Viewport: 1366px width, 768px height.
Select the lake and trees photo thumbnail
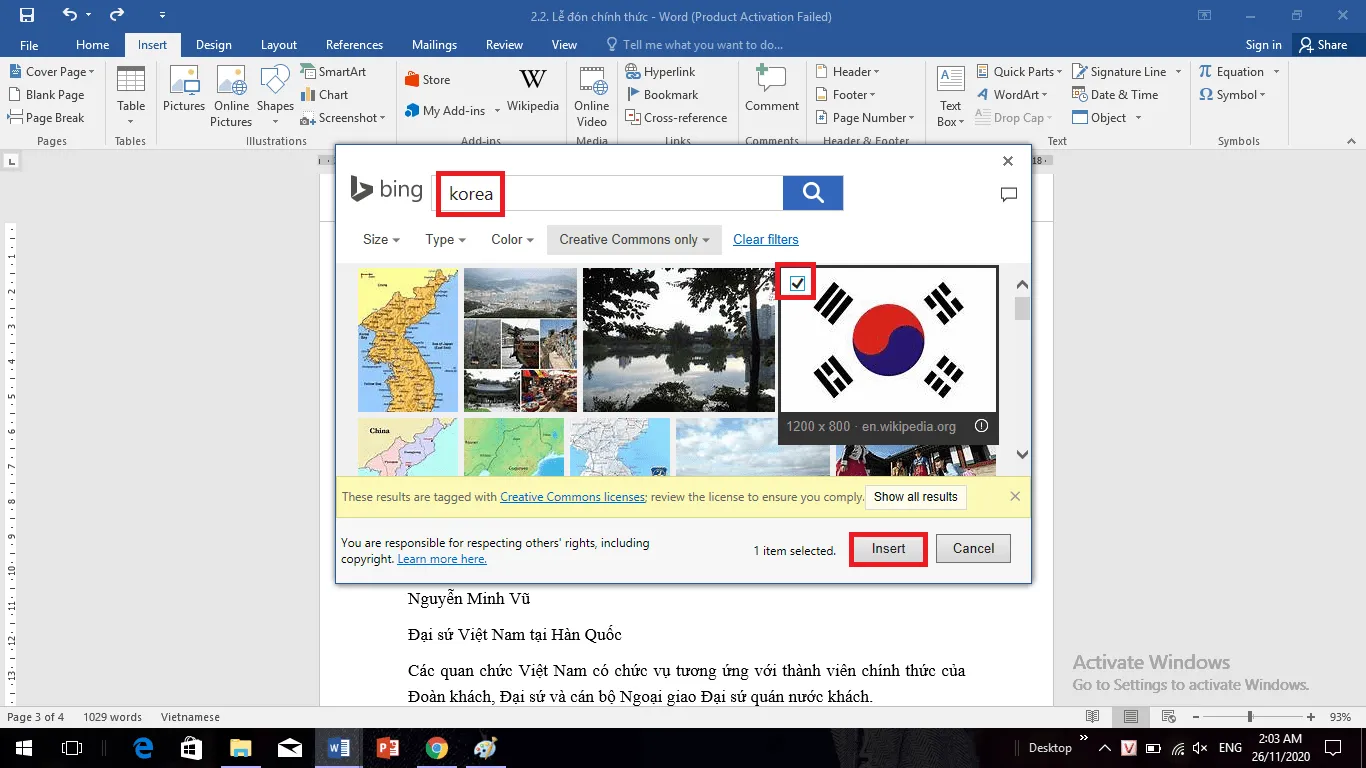[677, 340]
